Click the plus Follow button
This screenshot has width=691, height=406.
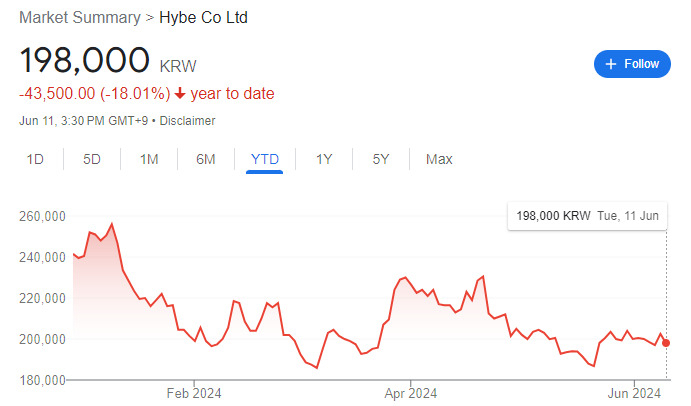click(632, 64)
